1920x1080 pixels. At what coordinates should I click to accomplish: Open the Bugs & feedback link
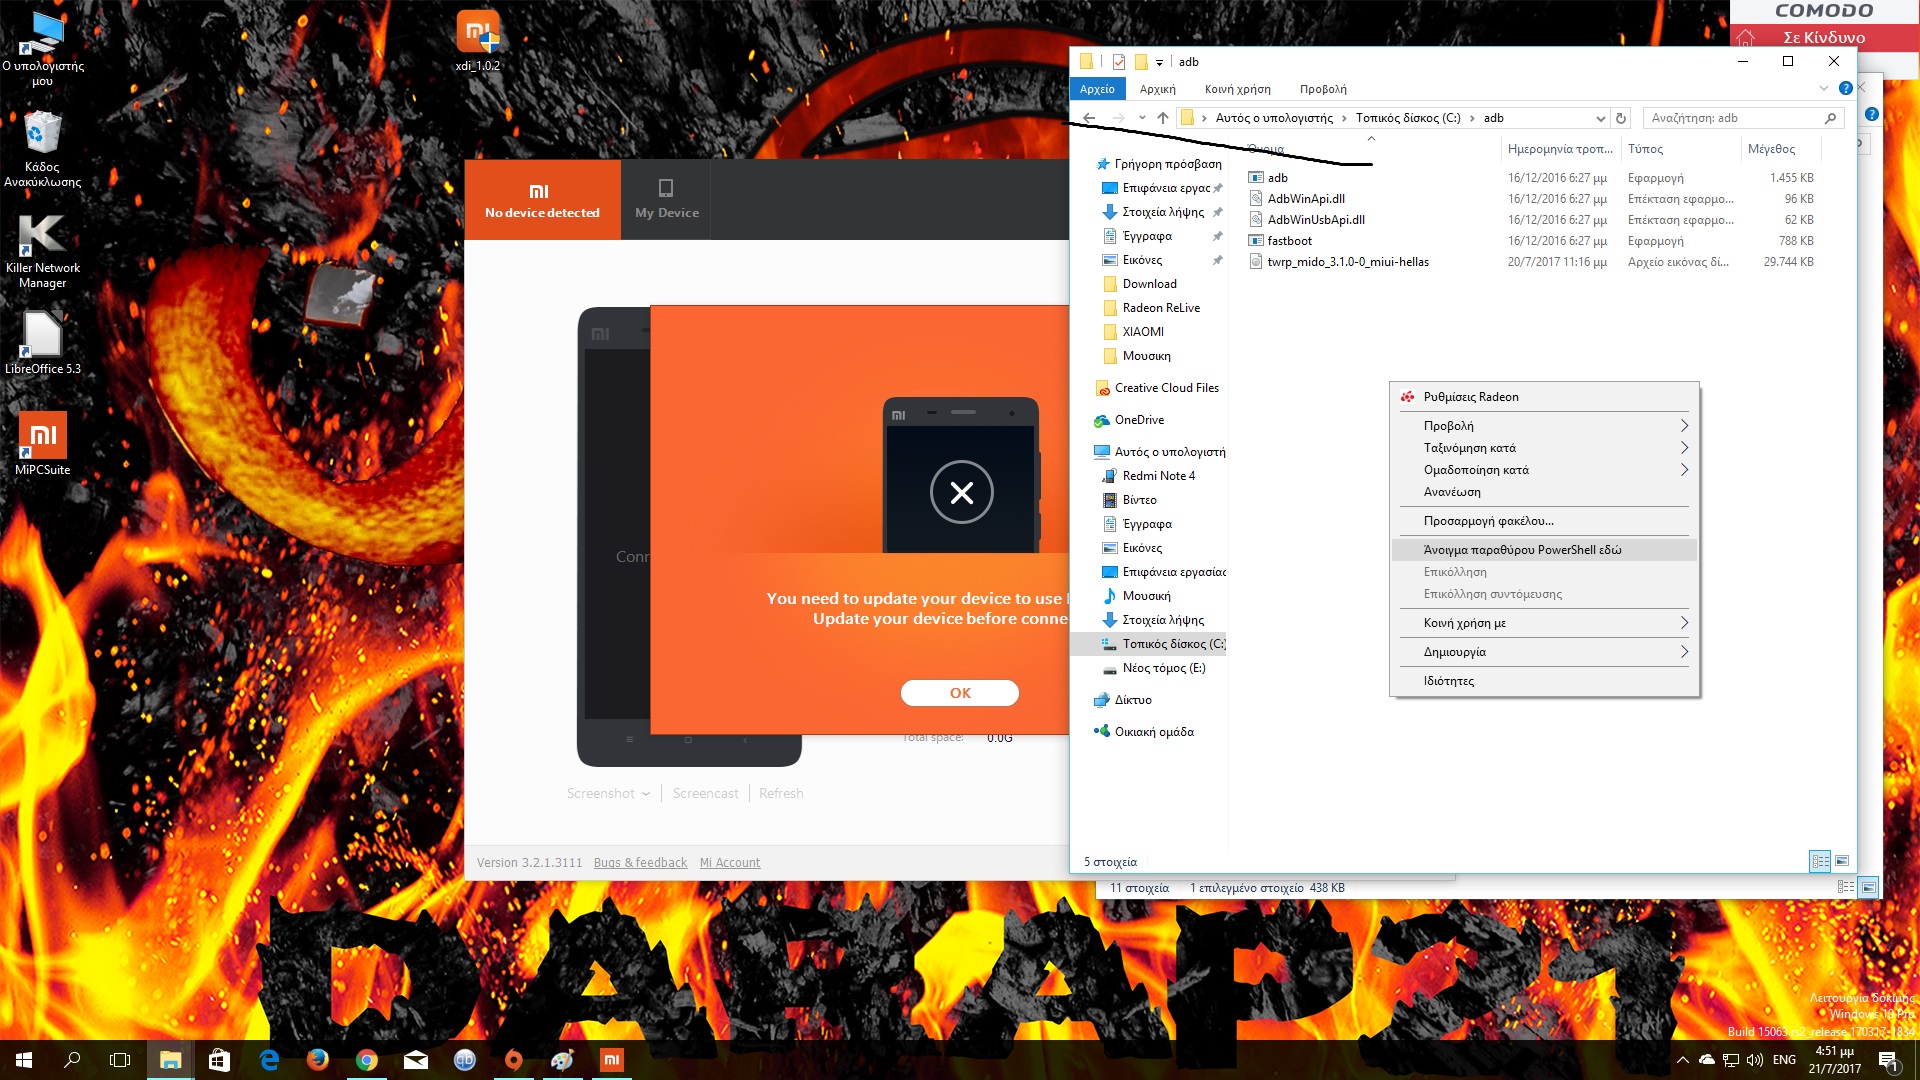point(640,863)
